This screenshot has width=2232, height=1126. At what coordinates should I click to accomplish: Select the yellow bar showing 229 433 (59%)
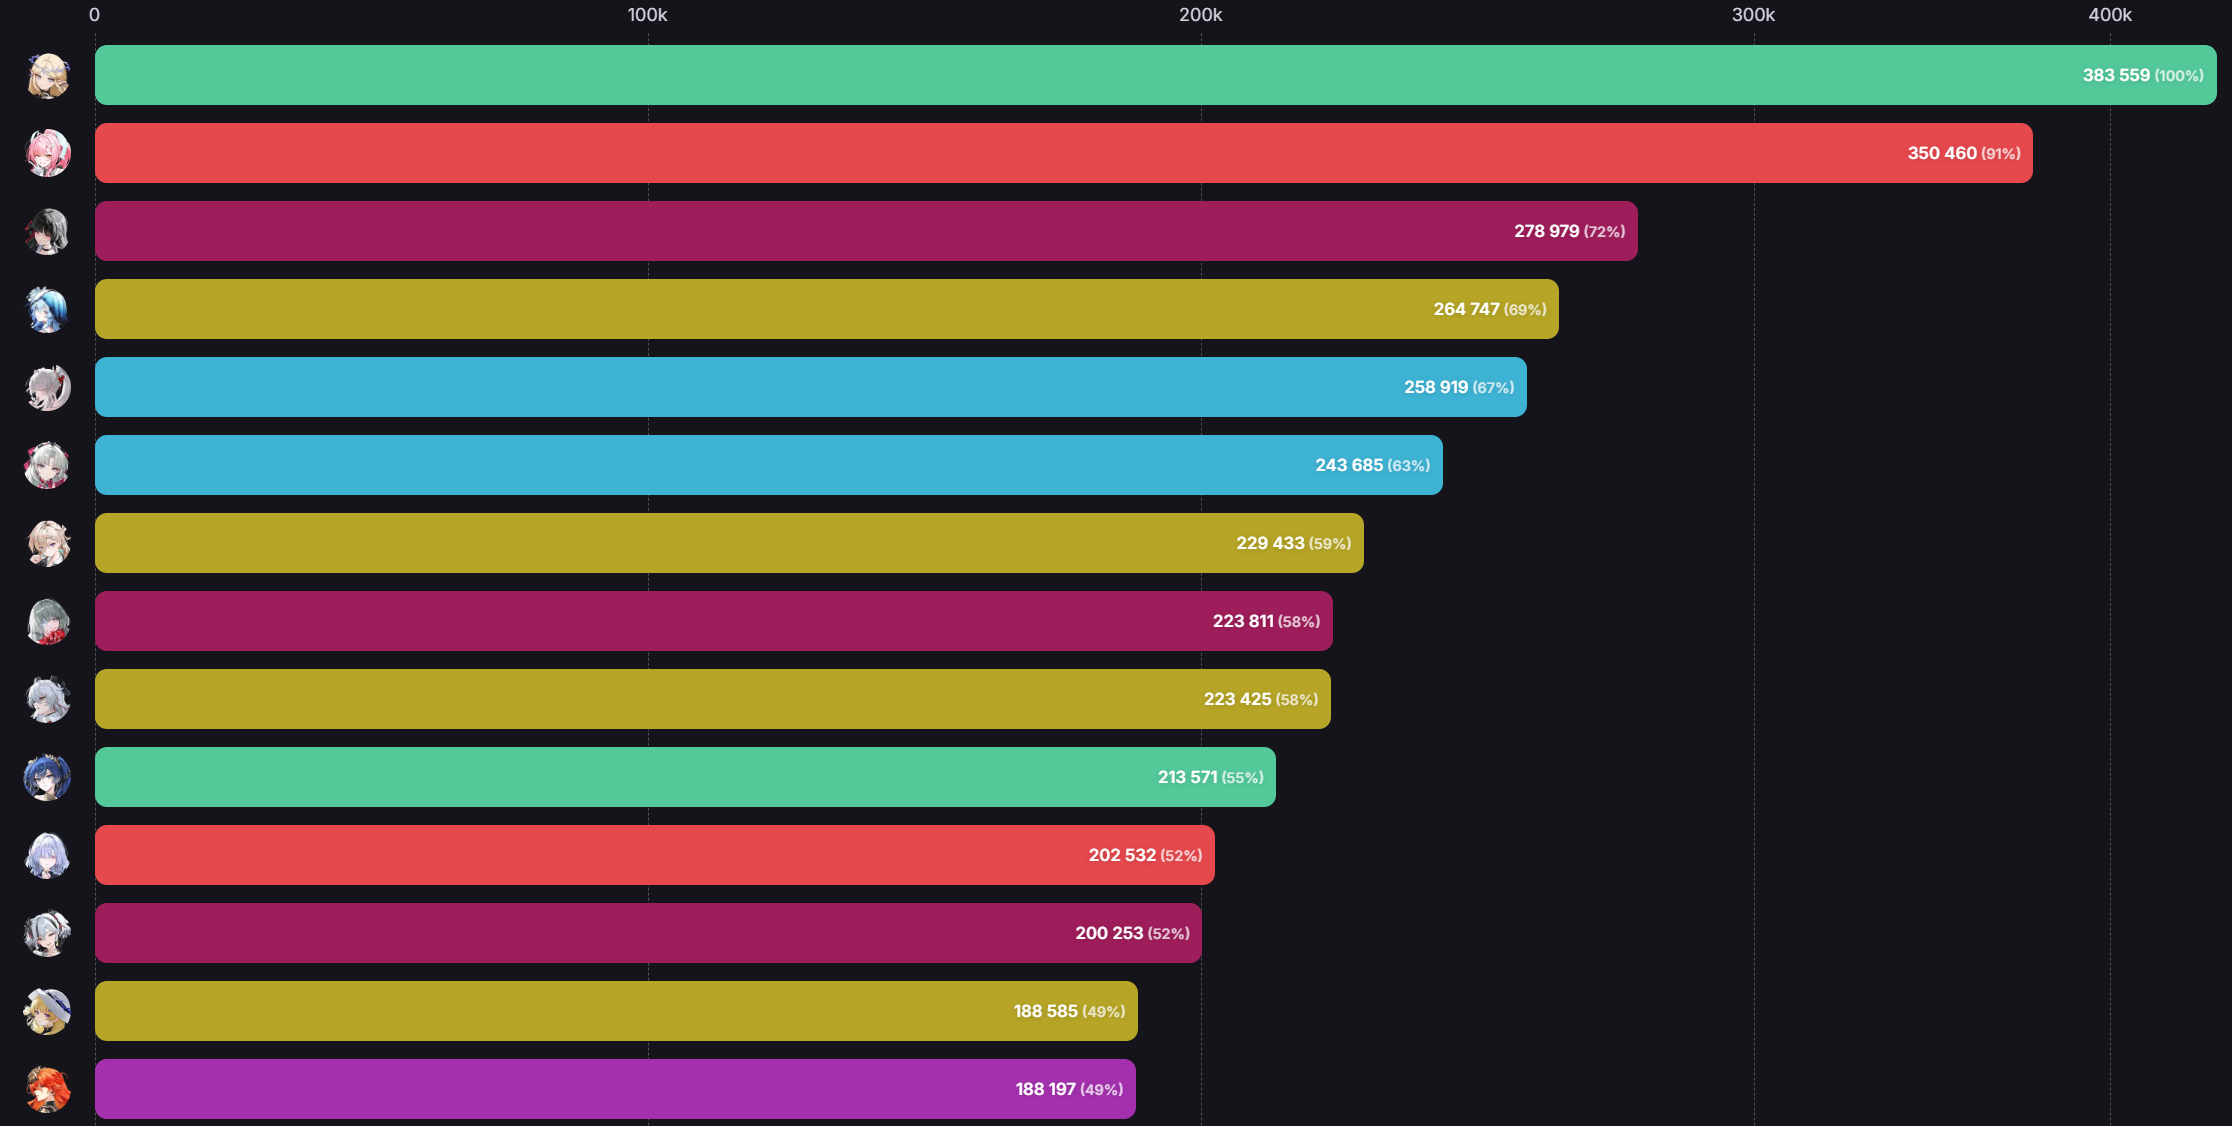pyautogui.click(x=729, y=543)
